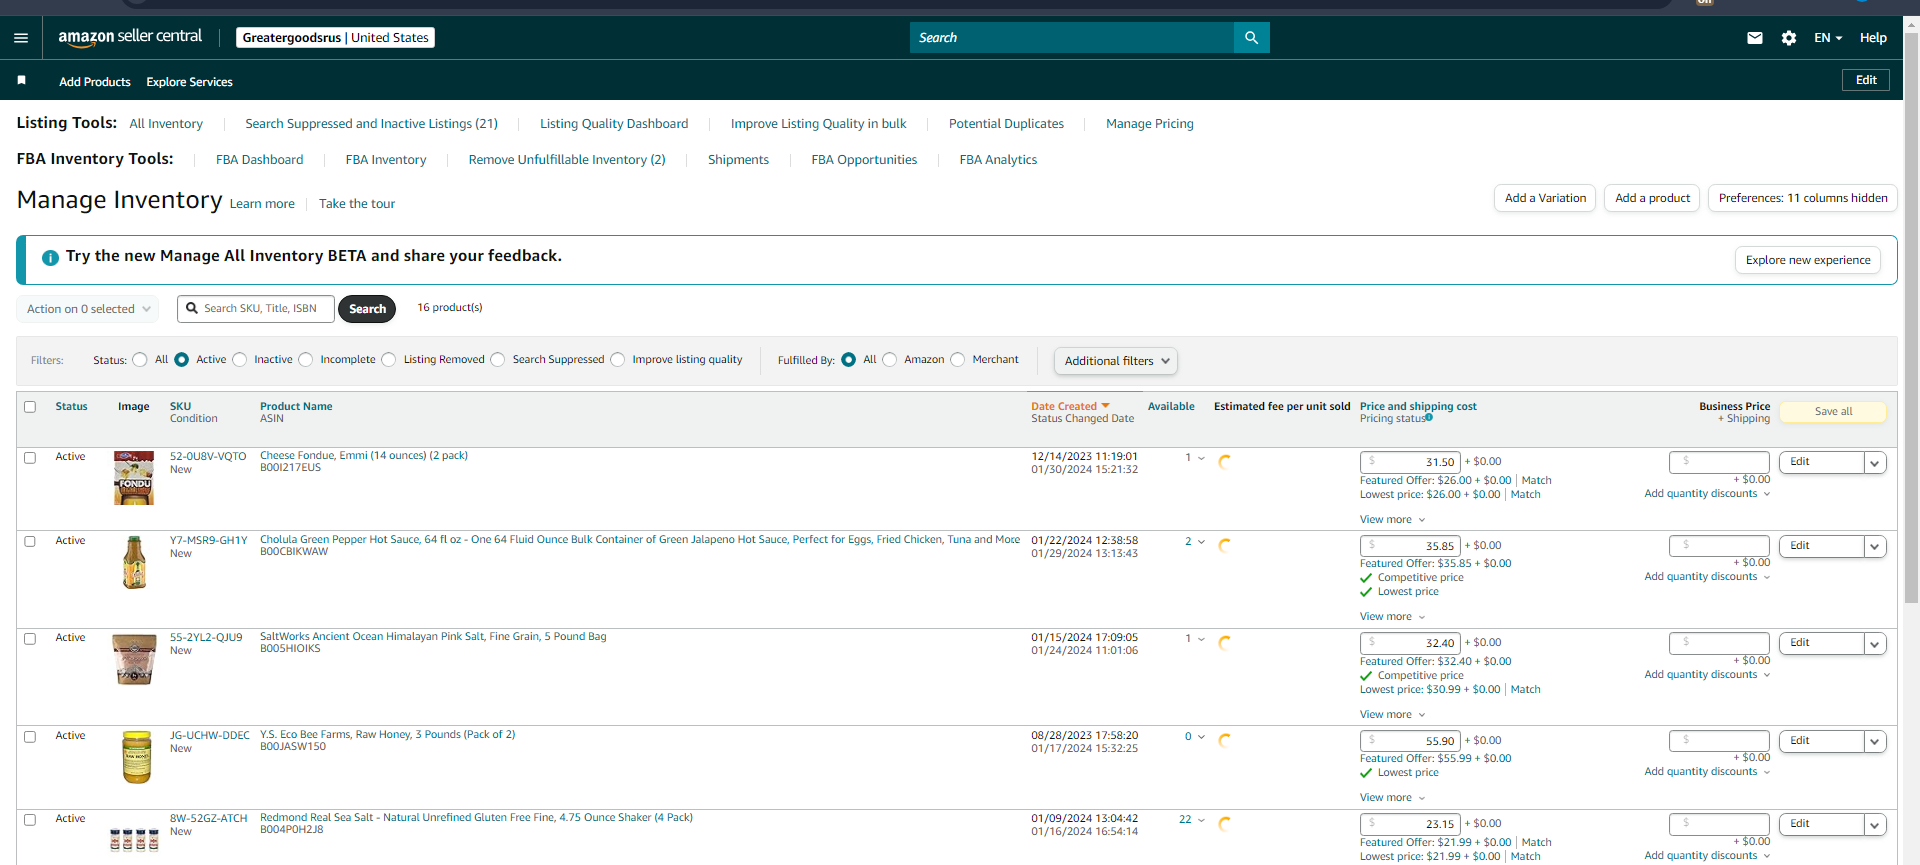This screenshot has height=865, width=1920.
Task: Choose the Improve listing quality filter
Action: coord(618,360)
